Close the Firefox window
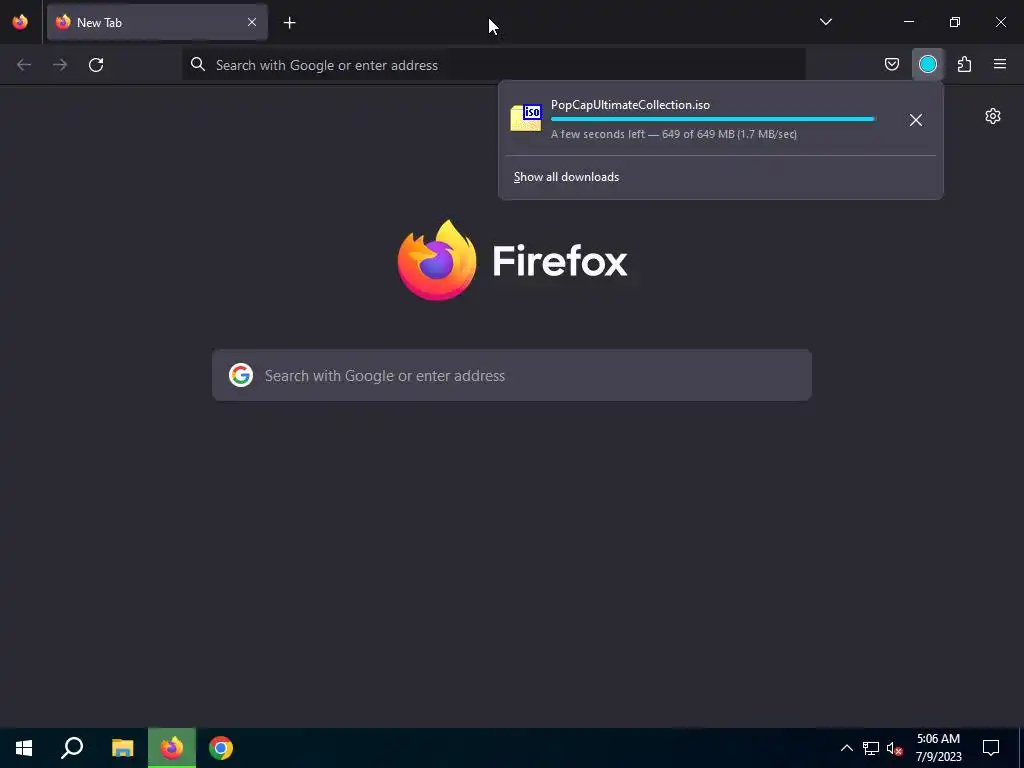 pos(1000,22)
